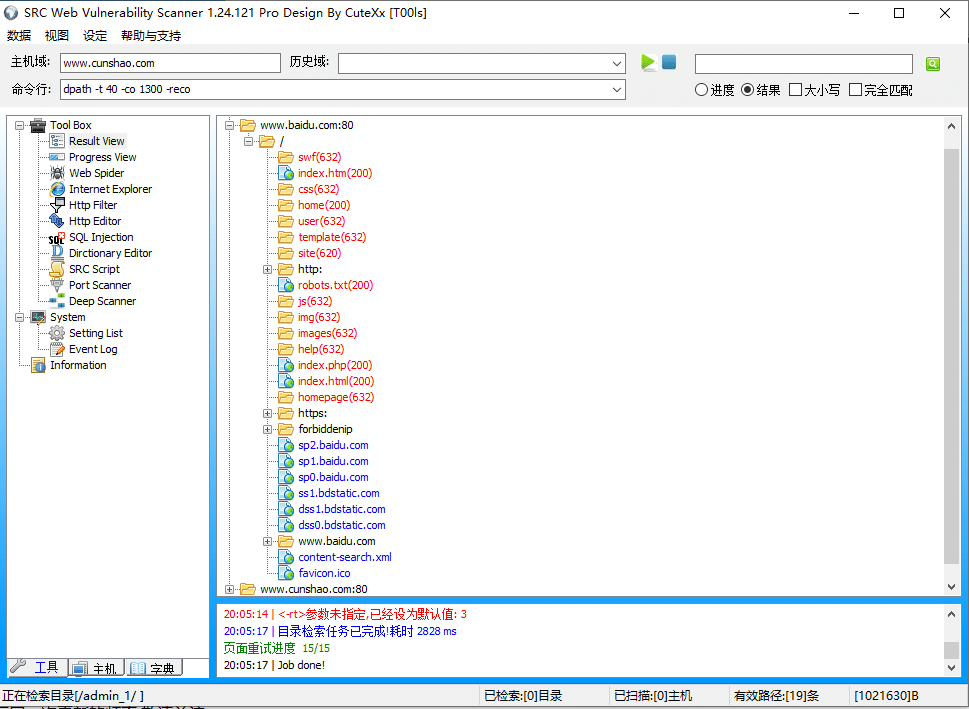Open the SQL Injection tool

[100, 237]
